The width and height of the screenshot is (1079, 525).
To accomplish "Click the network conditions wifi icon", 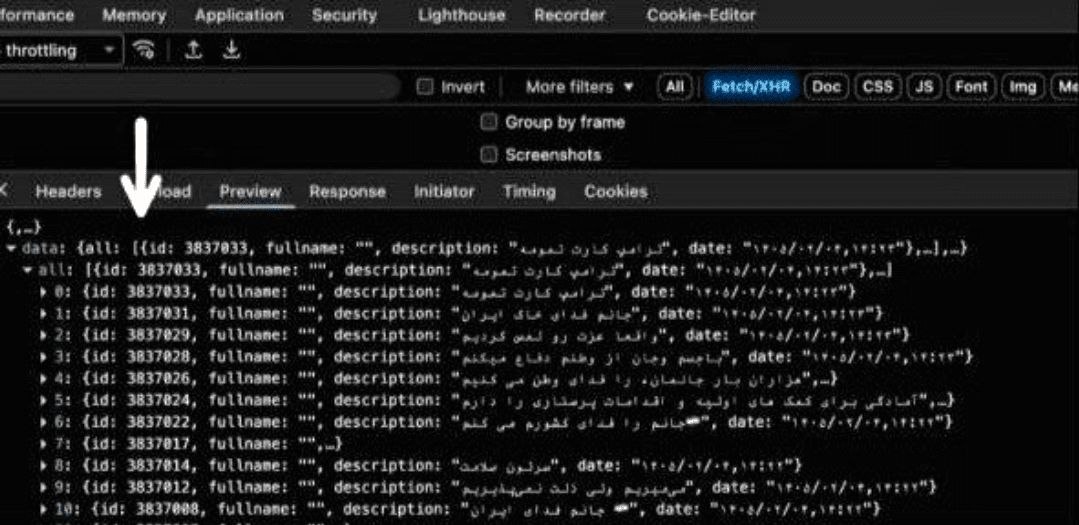I will click(145, 50).
